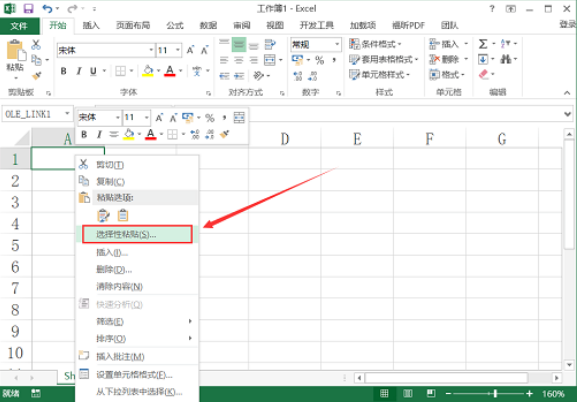Screen dimensions: 577x402
Task: Click the ribbon percent style icon
Action: 319,60
